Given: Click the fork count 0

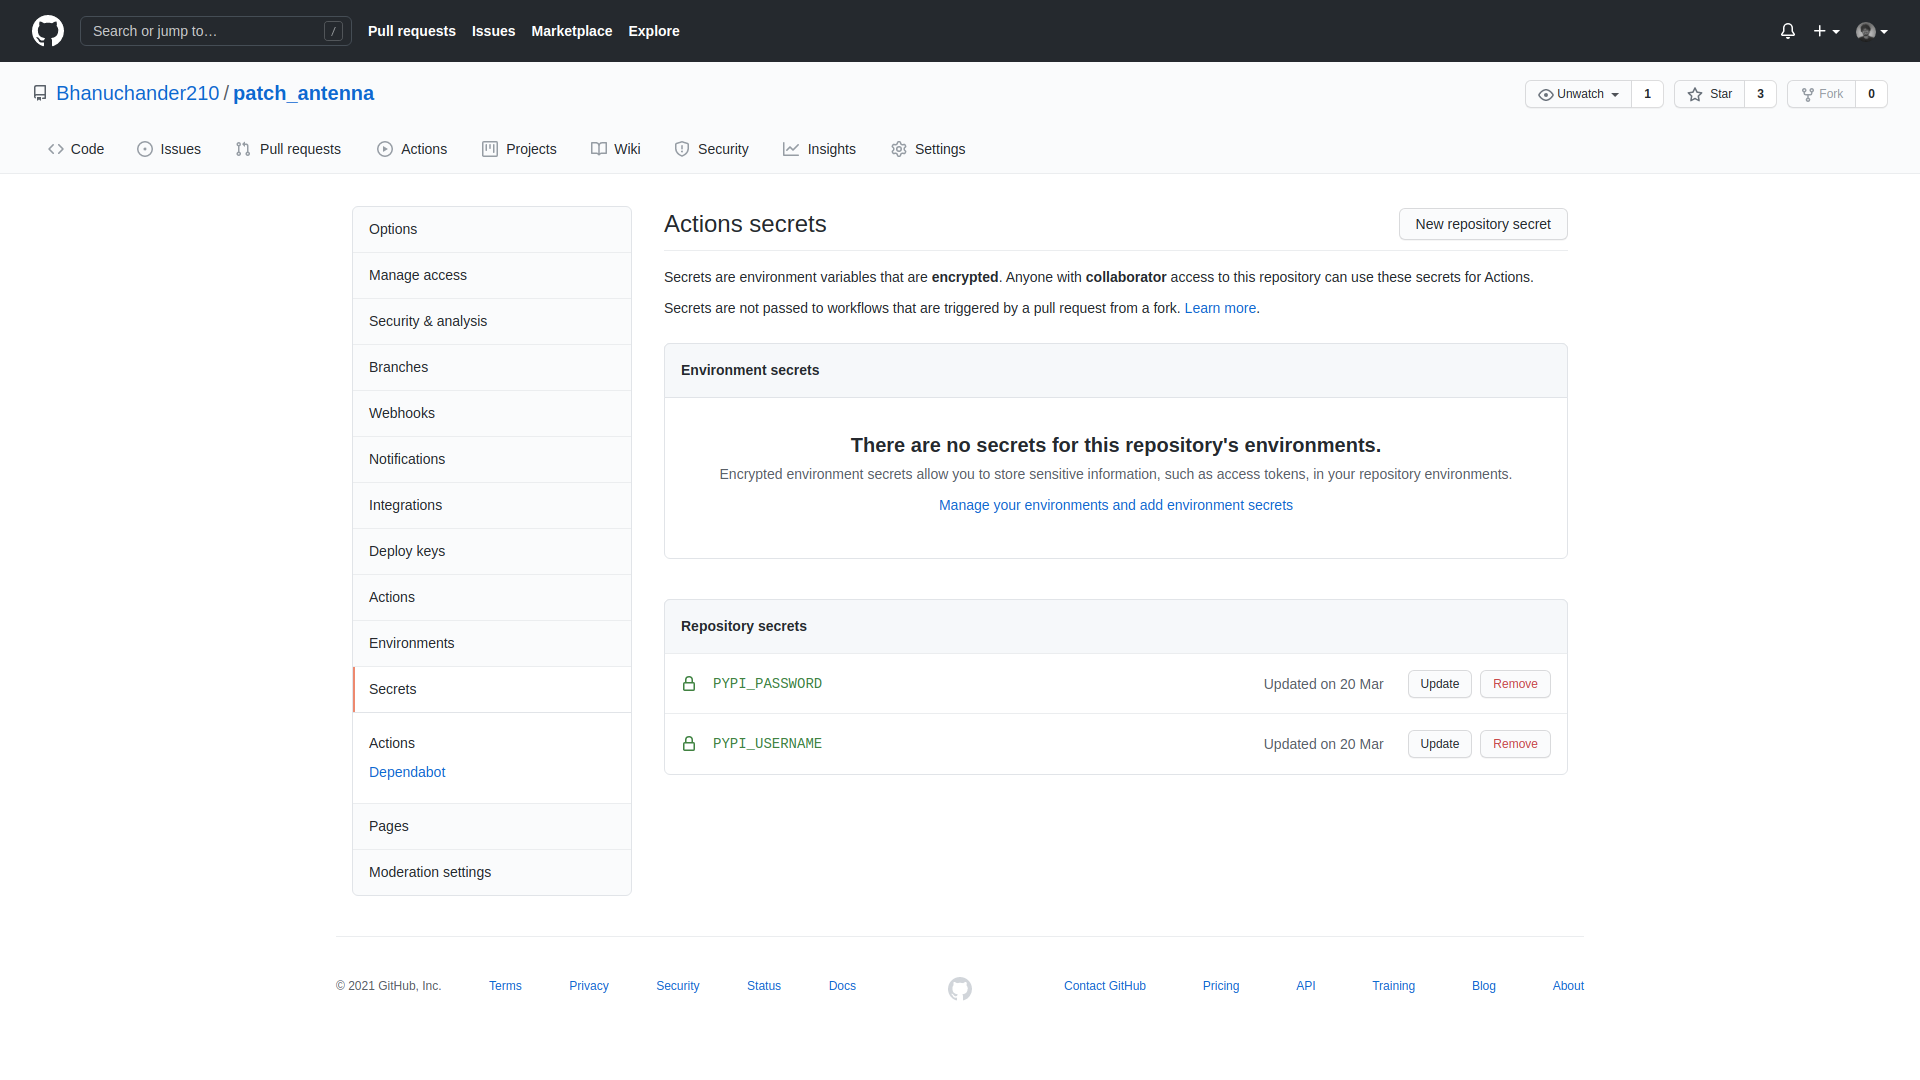Looking at the screenshot, I should tap(1871, 94).
